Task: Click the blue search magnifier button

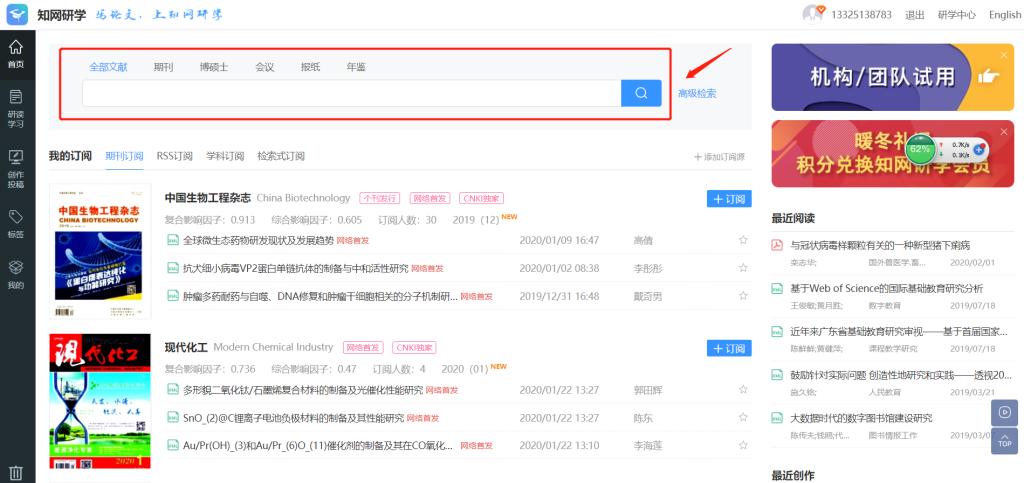Action: coord(641,93)
